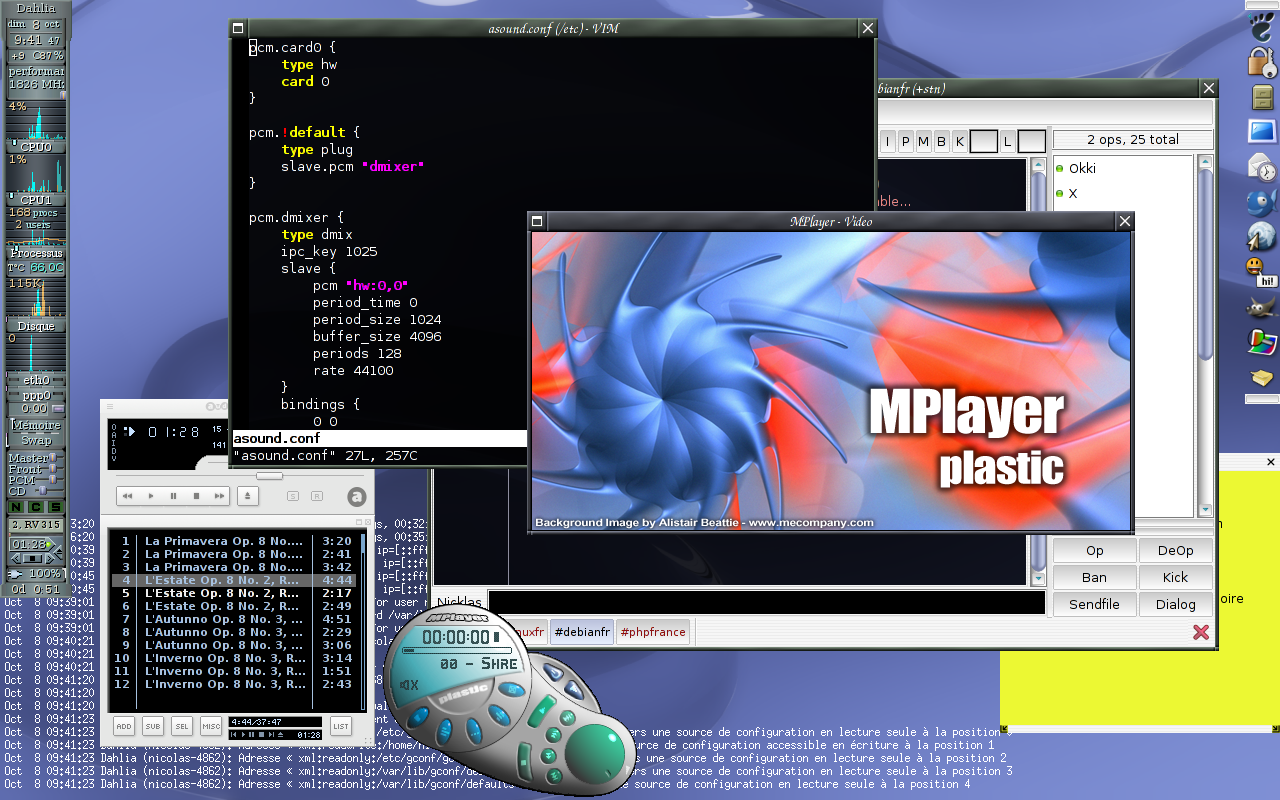Open the file cabinet icon in right panel
The image size is (1280, 800).
pyautogui.click(x=1262, y=98)
